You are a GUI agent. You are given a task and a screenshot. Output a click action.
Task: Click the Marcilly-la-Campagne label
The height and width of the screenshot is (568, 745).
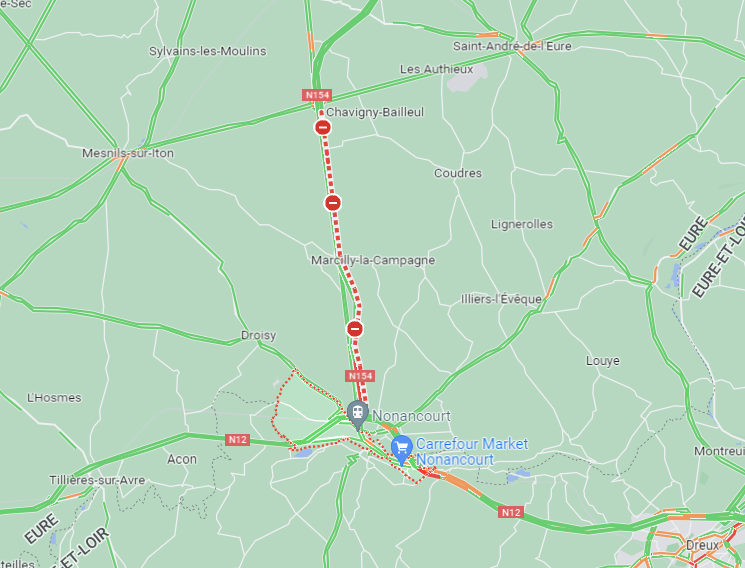pyautogui.click(x=373, y=260)
